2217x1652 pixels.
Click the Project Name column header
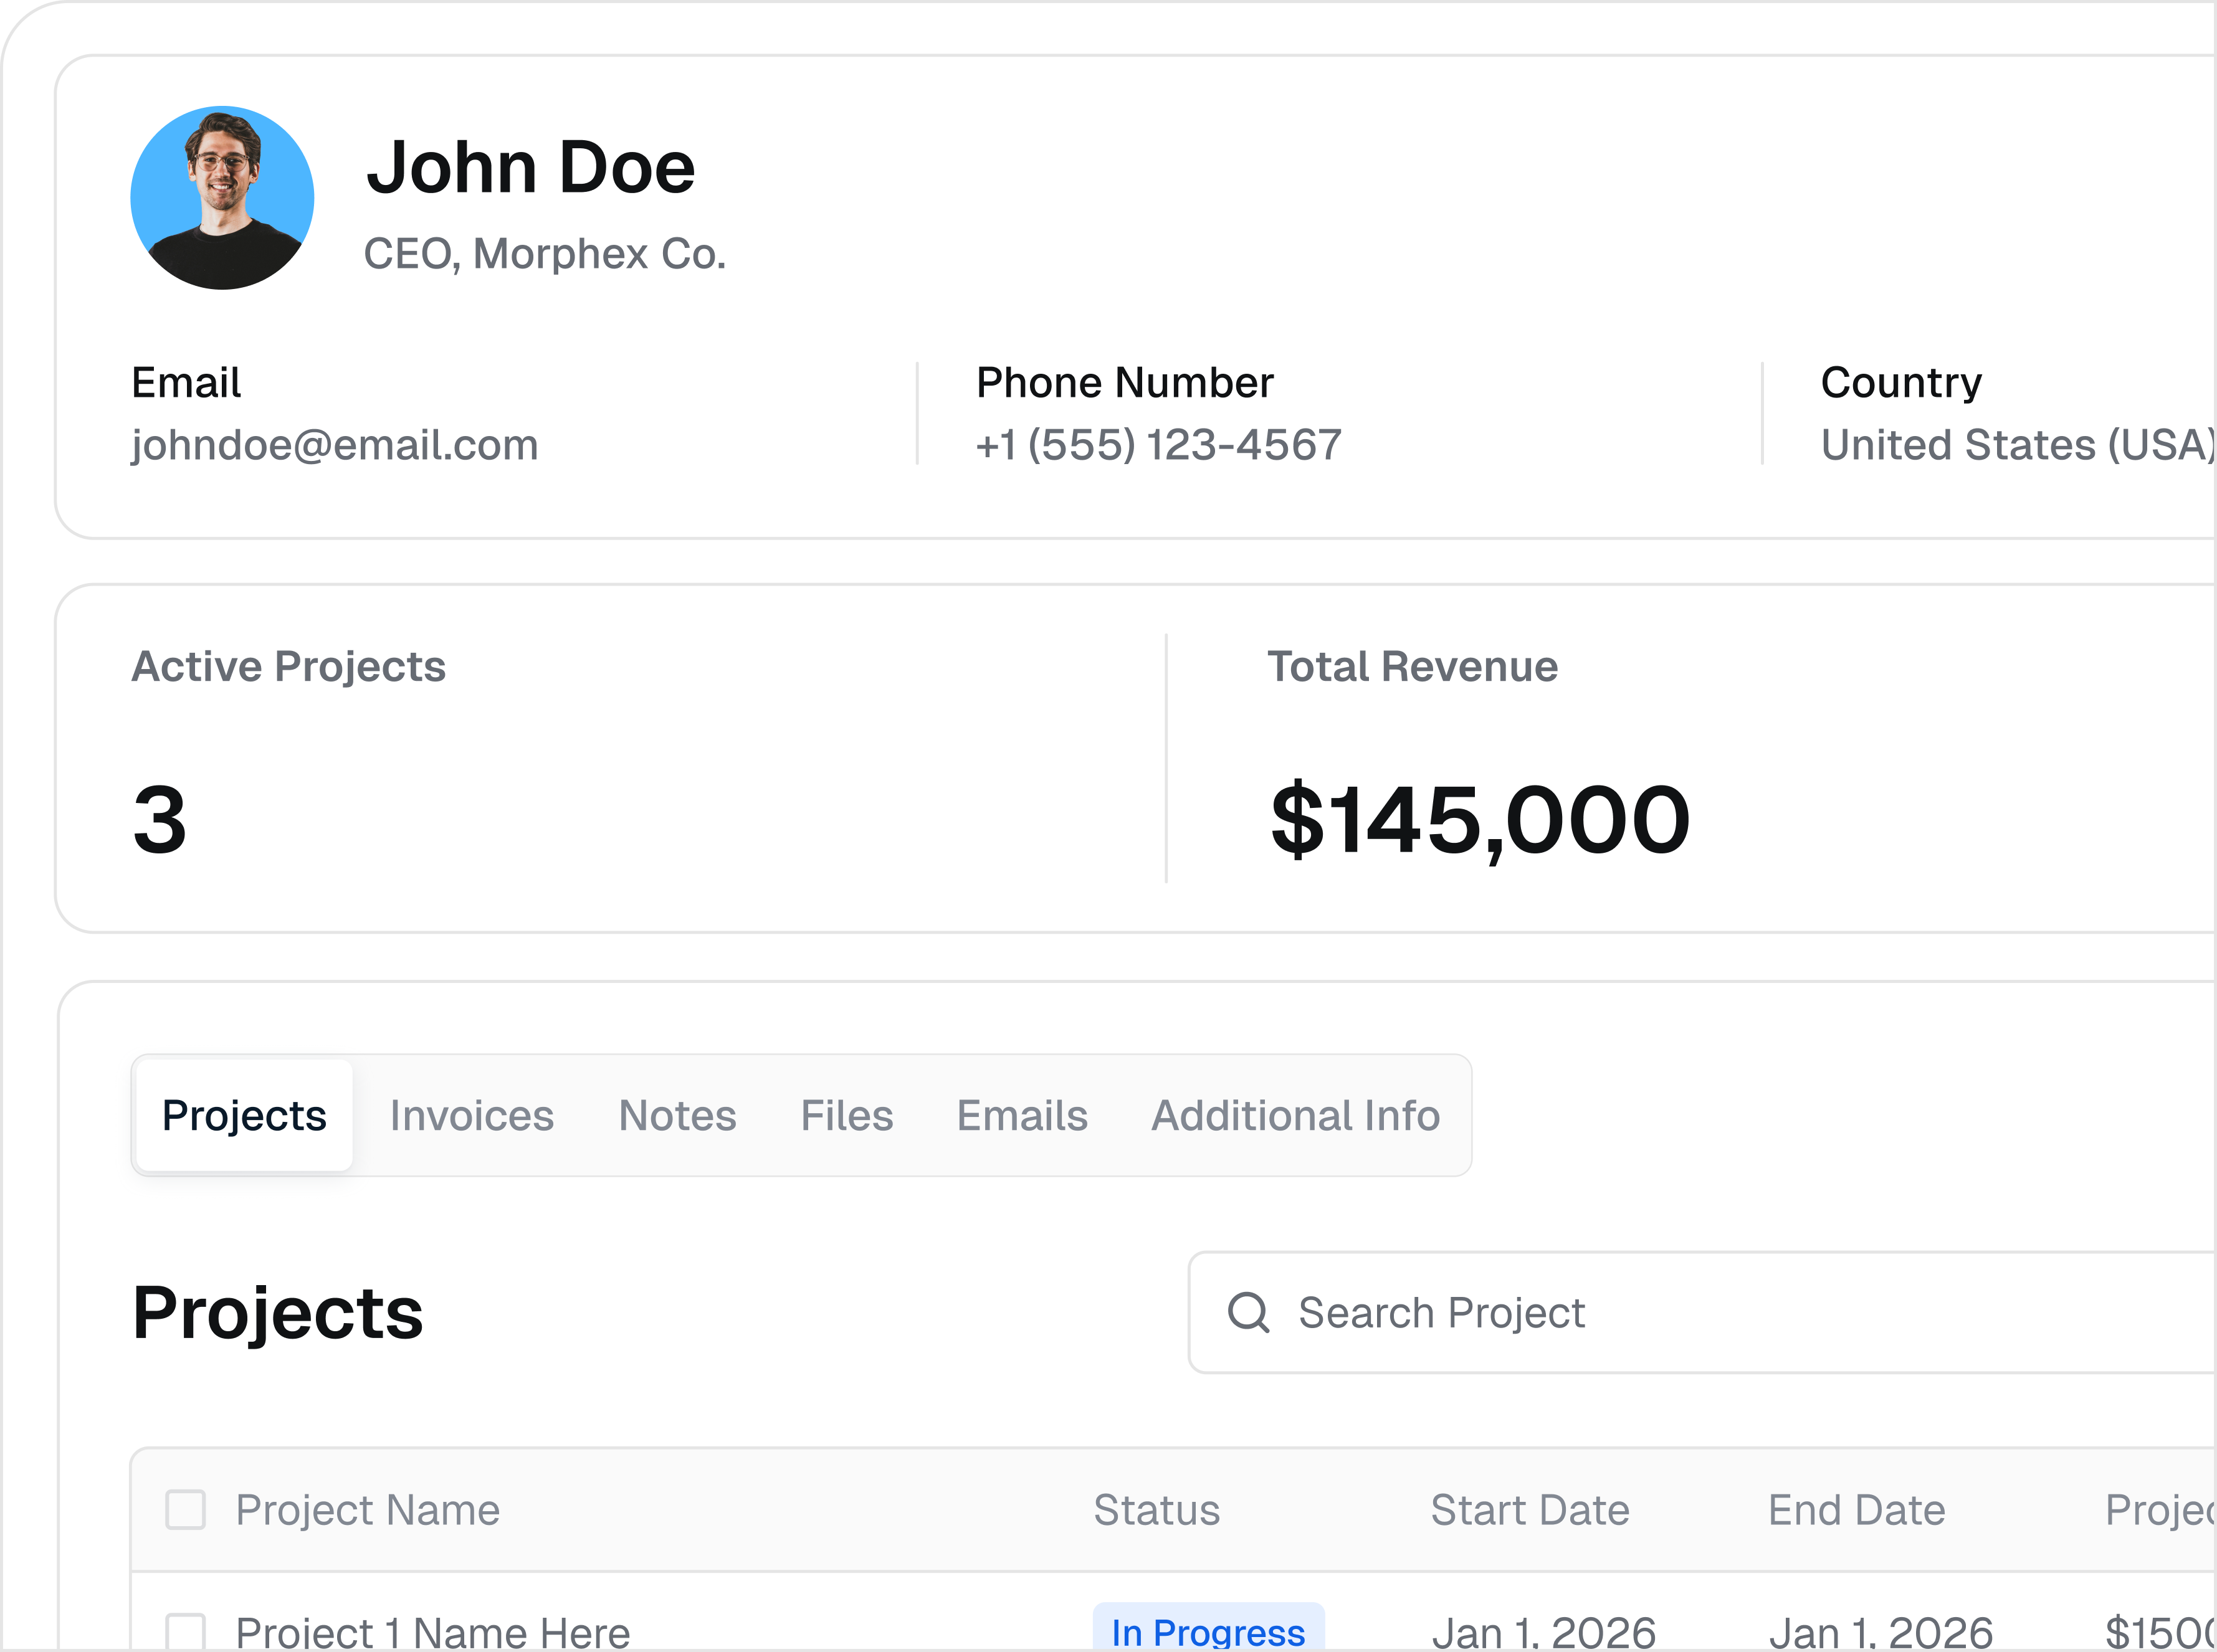[x=368, y=1510]
